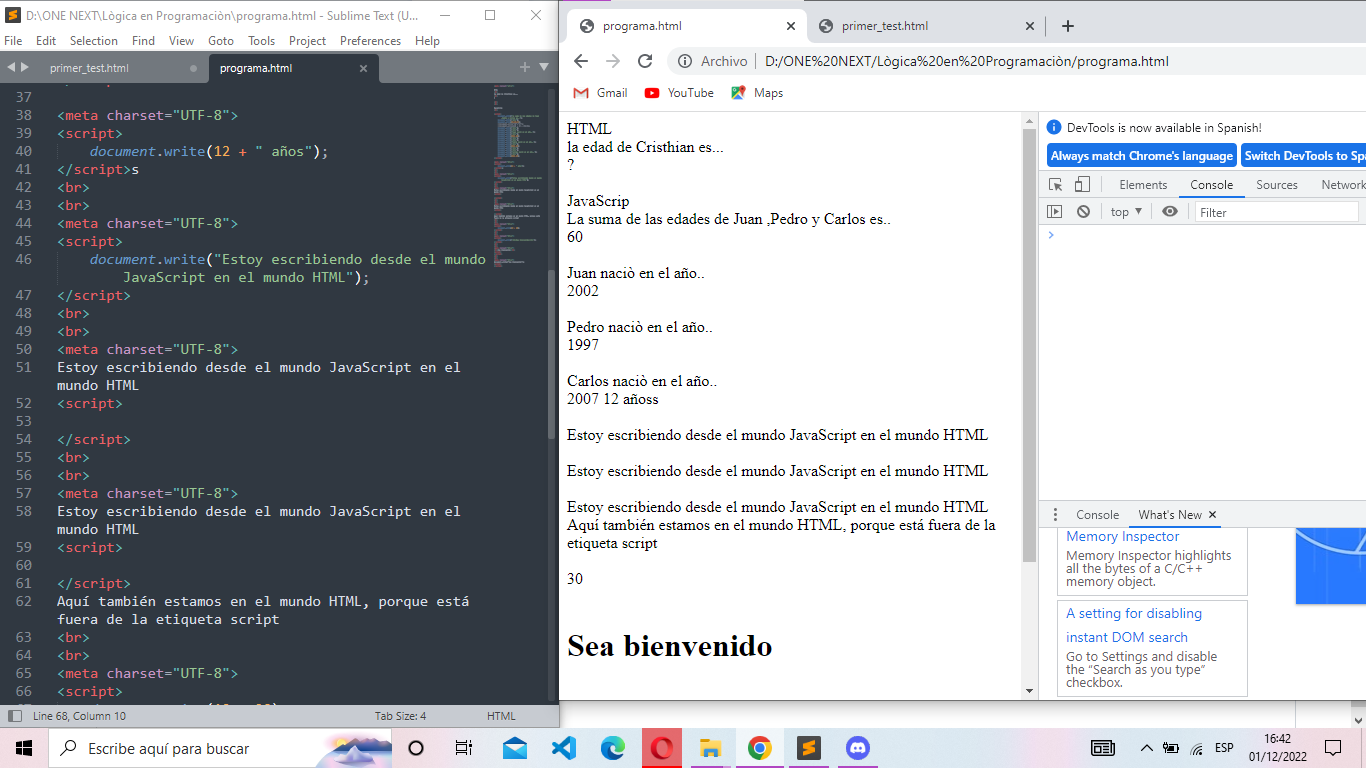
Task: Open the Network tab in DevTools
Action: 1343,185
